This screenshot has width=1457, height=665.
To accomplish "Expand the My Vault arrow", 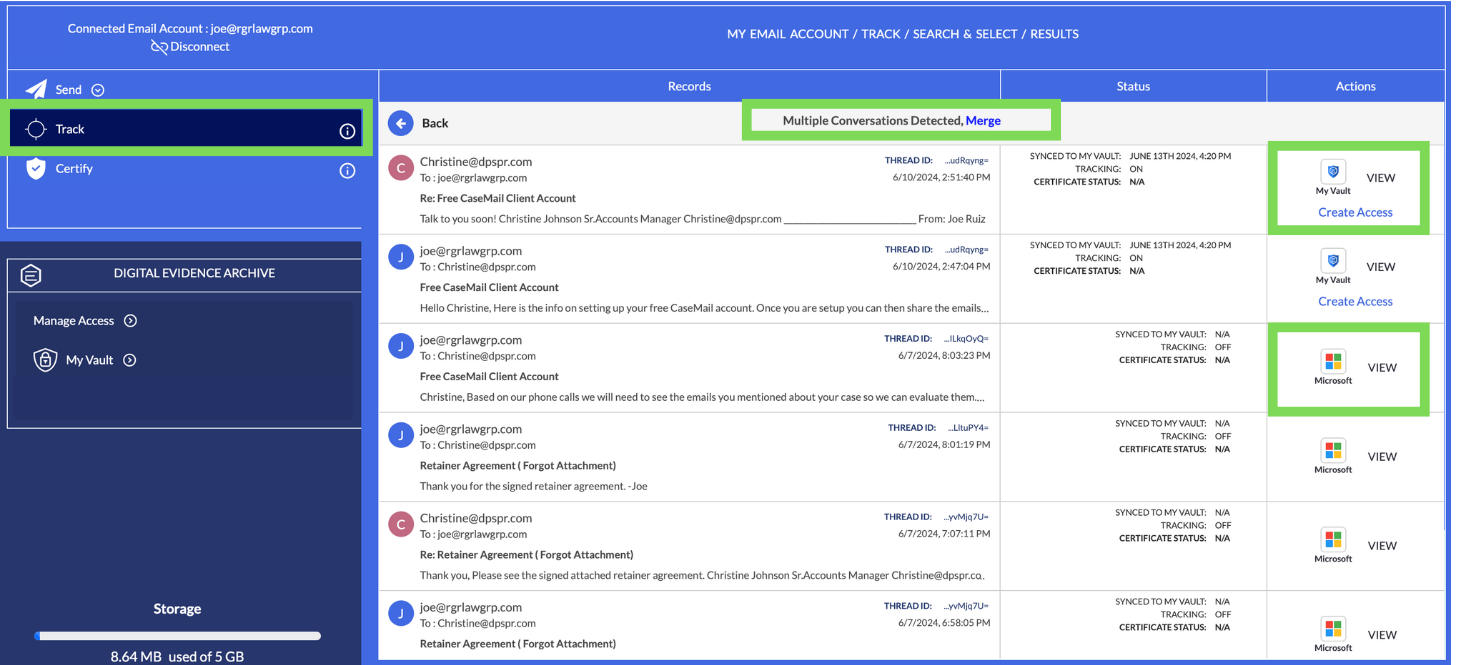I will pyautogui.click(x=129, y=360).
